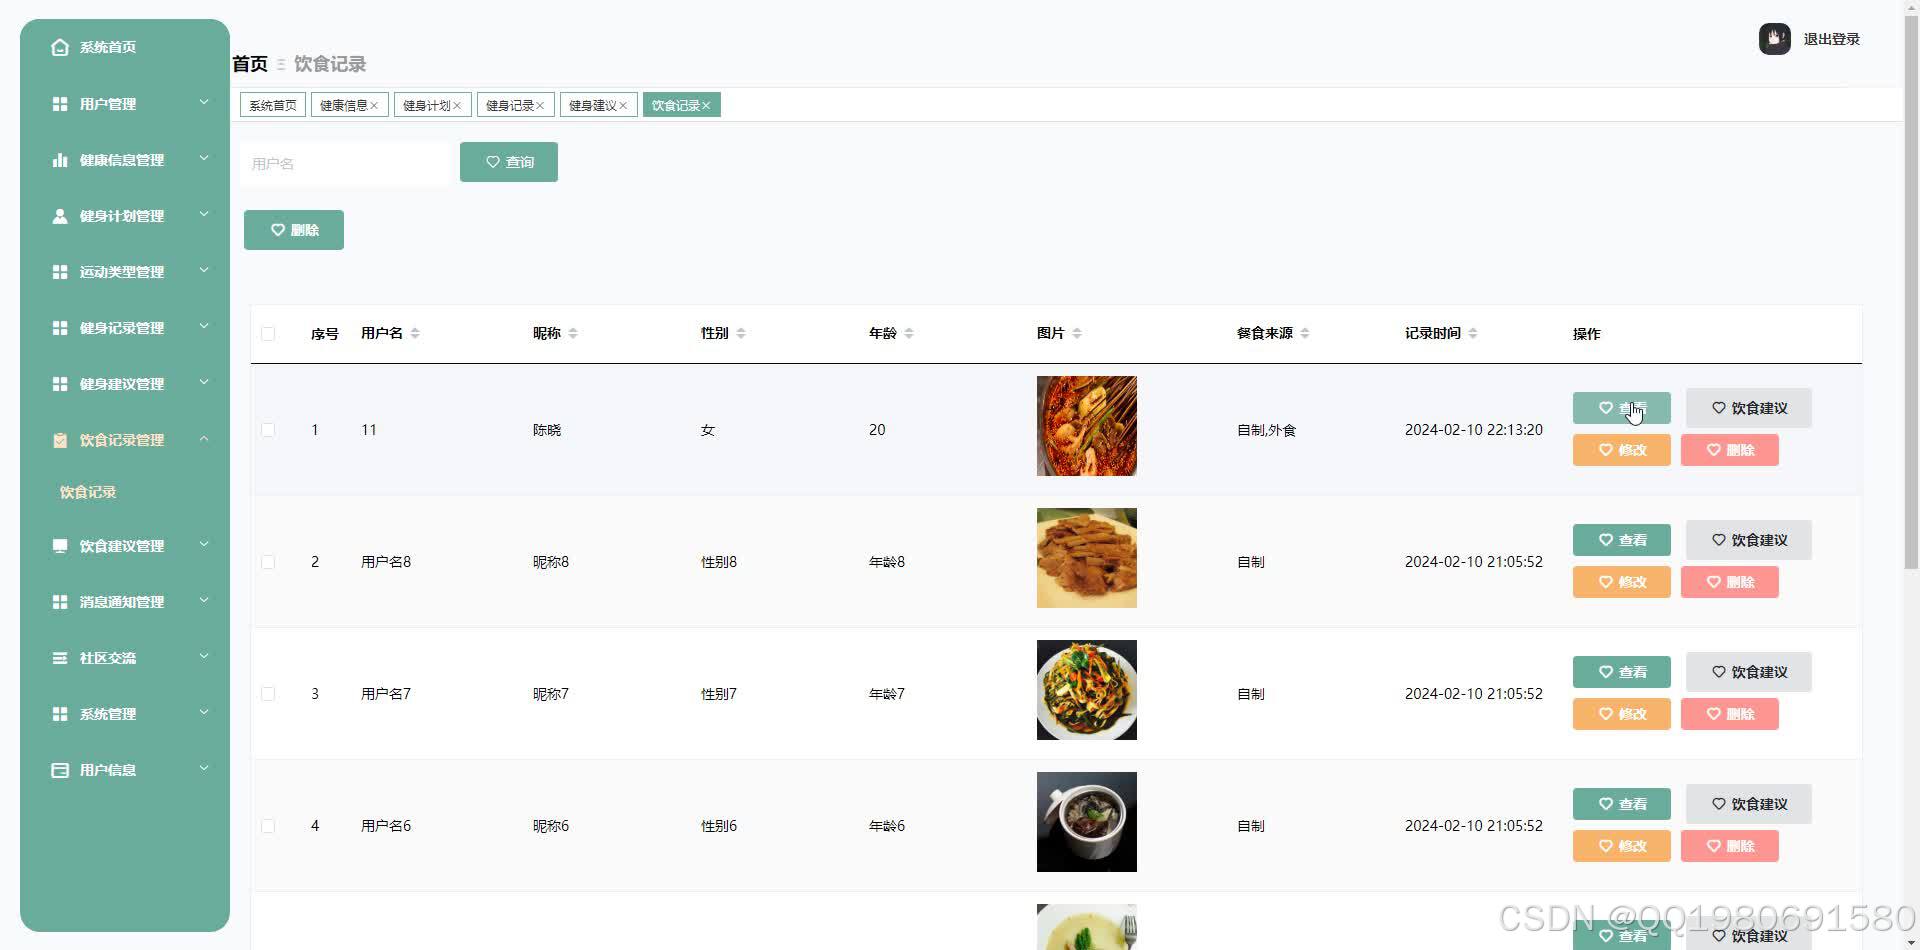
Task: Click the home icon beside 系统首页
Action: pyautogui.click(x=60, y=47)
